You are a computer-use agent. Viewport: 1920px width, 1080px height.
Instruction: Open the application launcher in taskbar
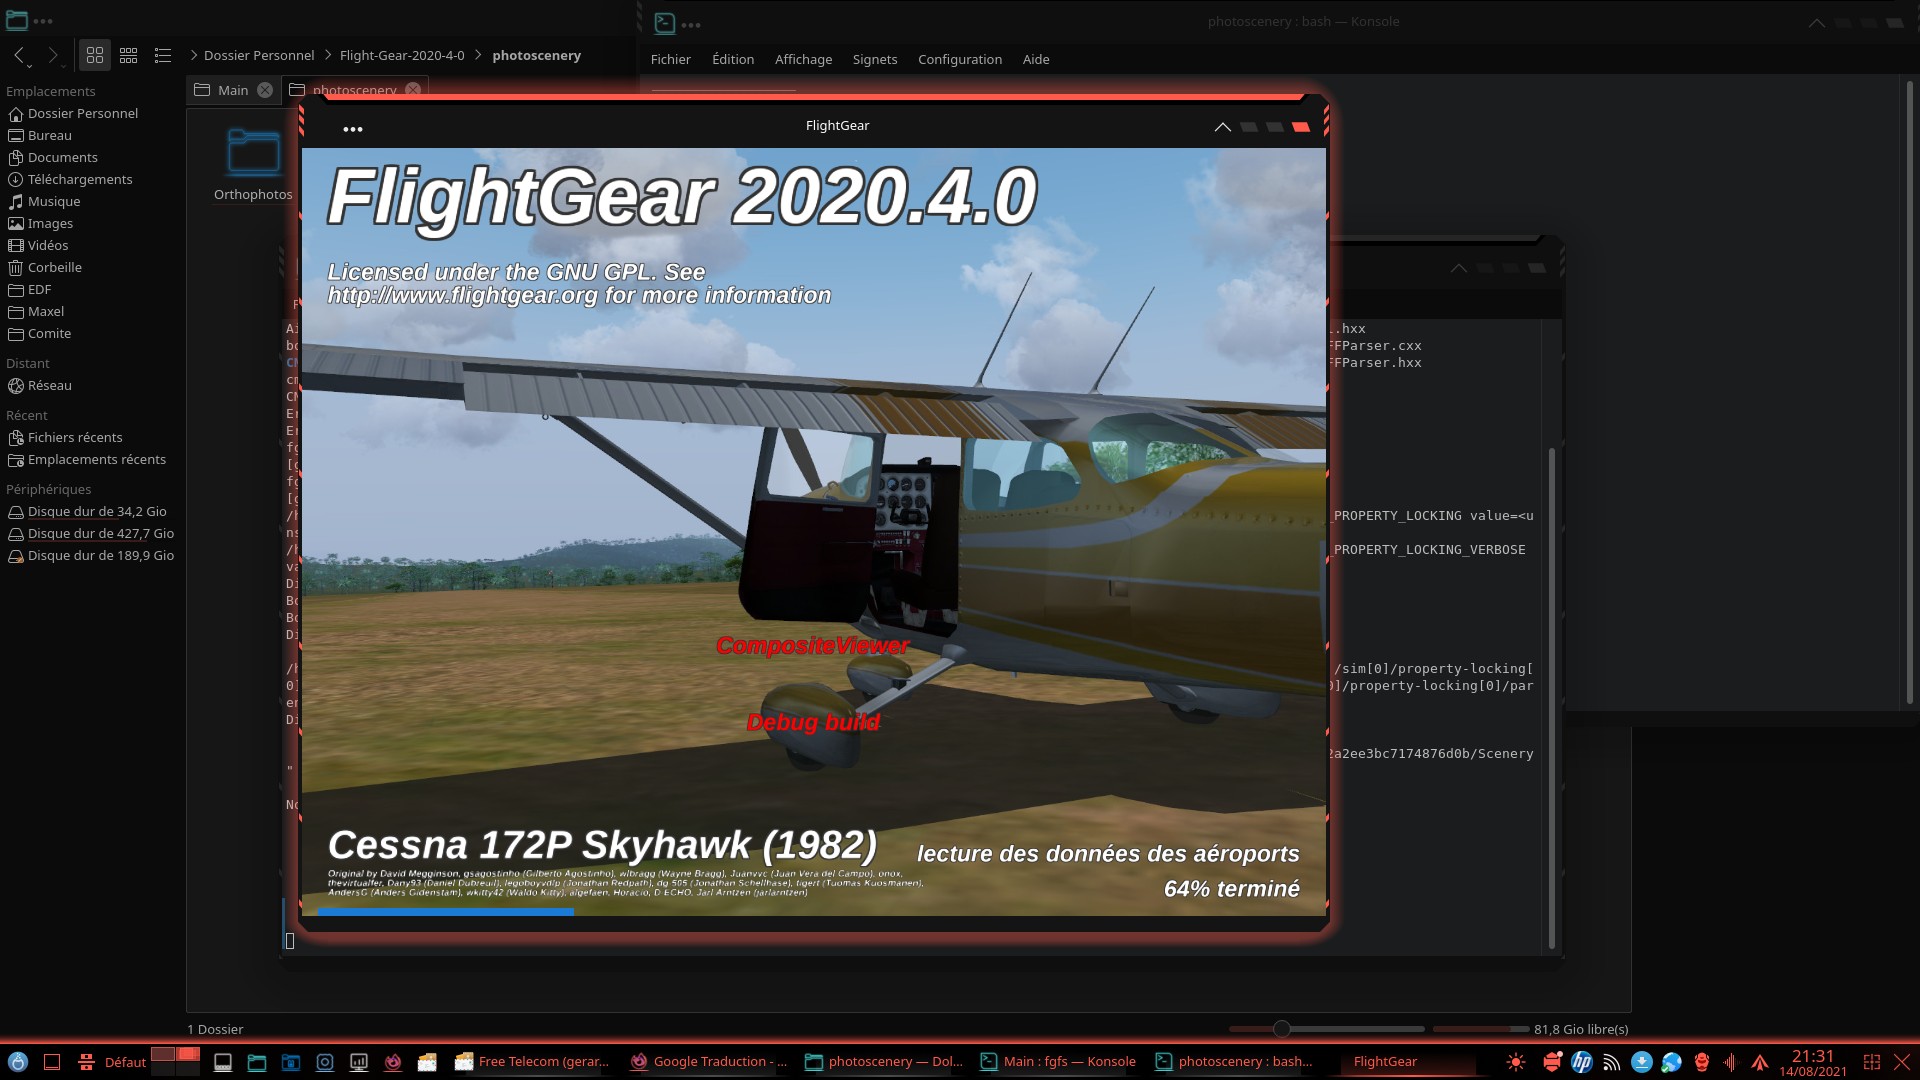(x=18, y=1062)
